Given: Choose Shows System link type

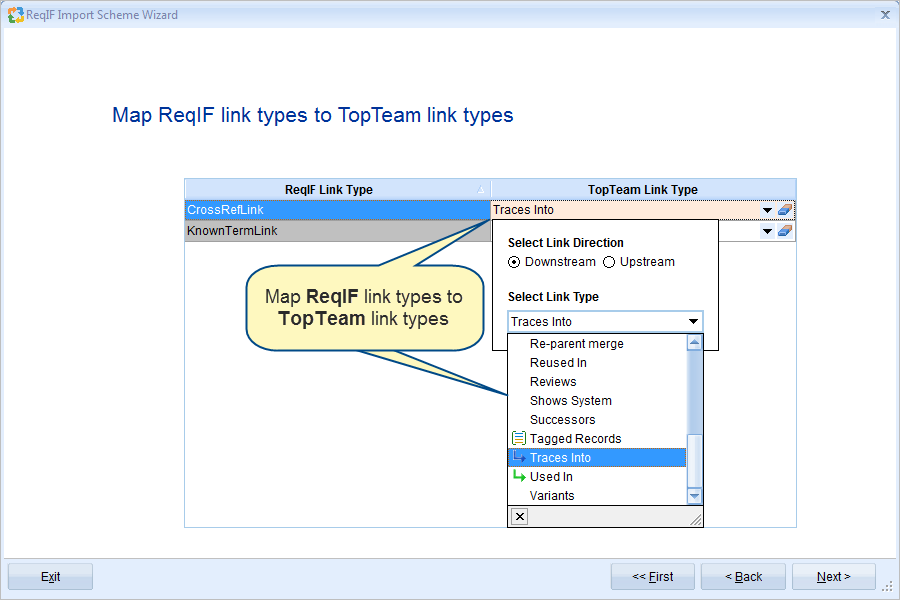Looking at the screenshot, I should pos(597,400).
